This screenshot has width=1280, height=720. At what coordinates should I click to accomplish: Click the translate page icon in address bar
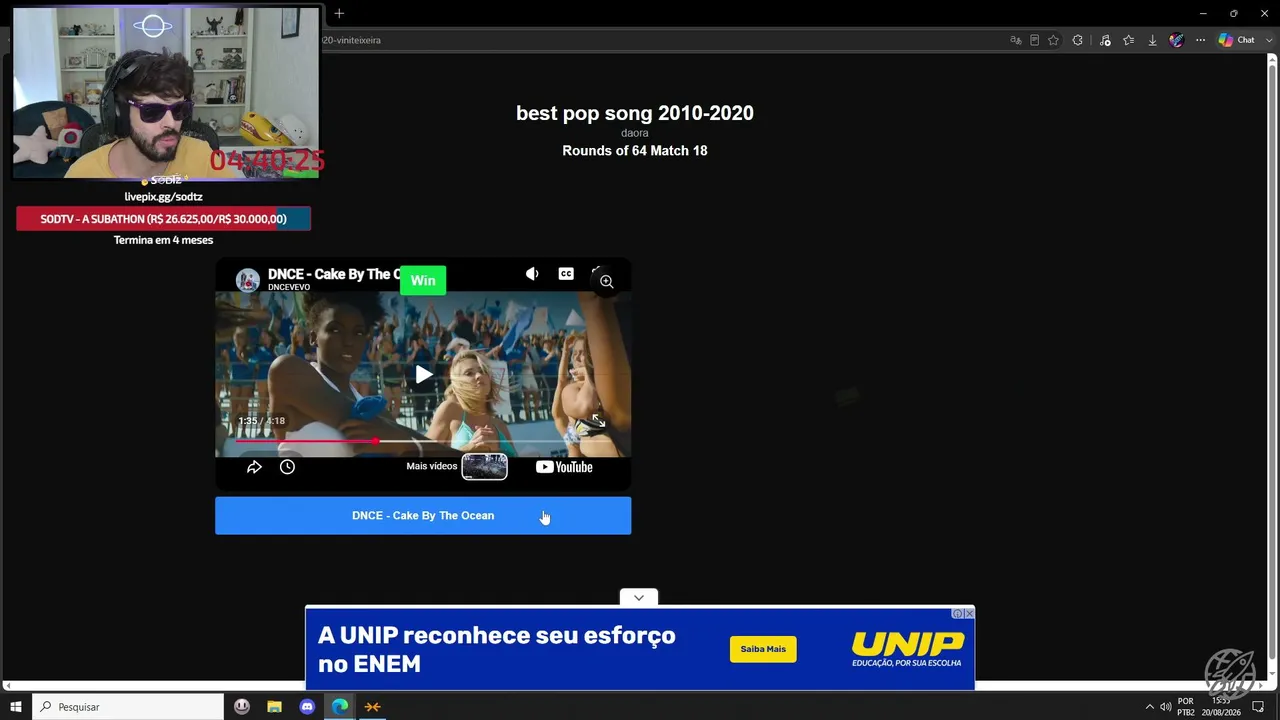click(1015, 40)
